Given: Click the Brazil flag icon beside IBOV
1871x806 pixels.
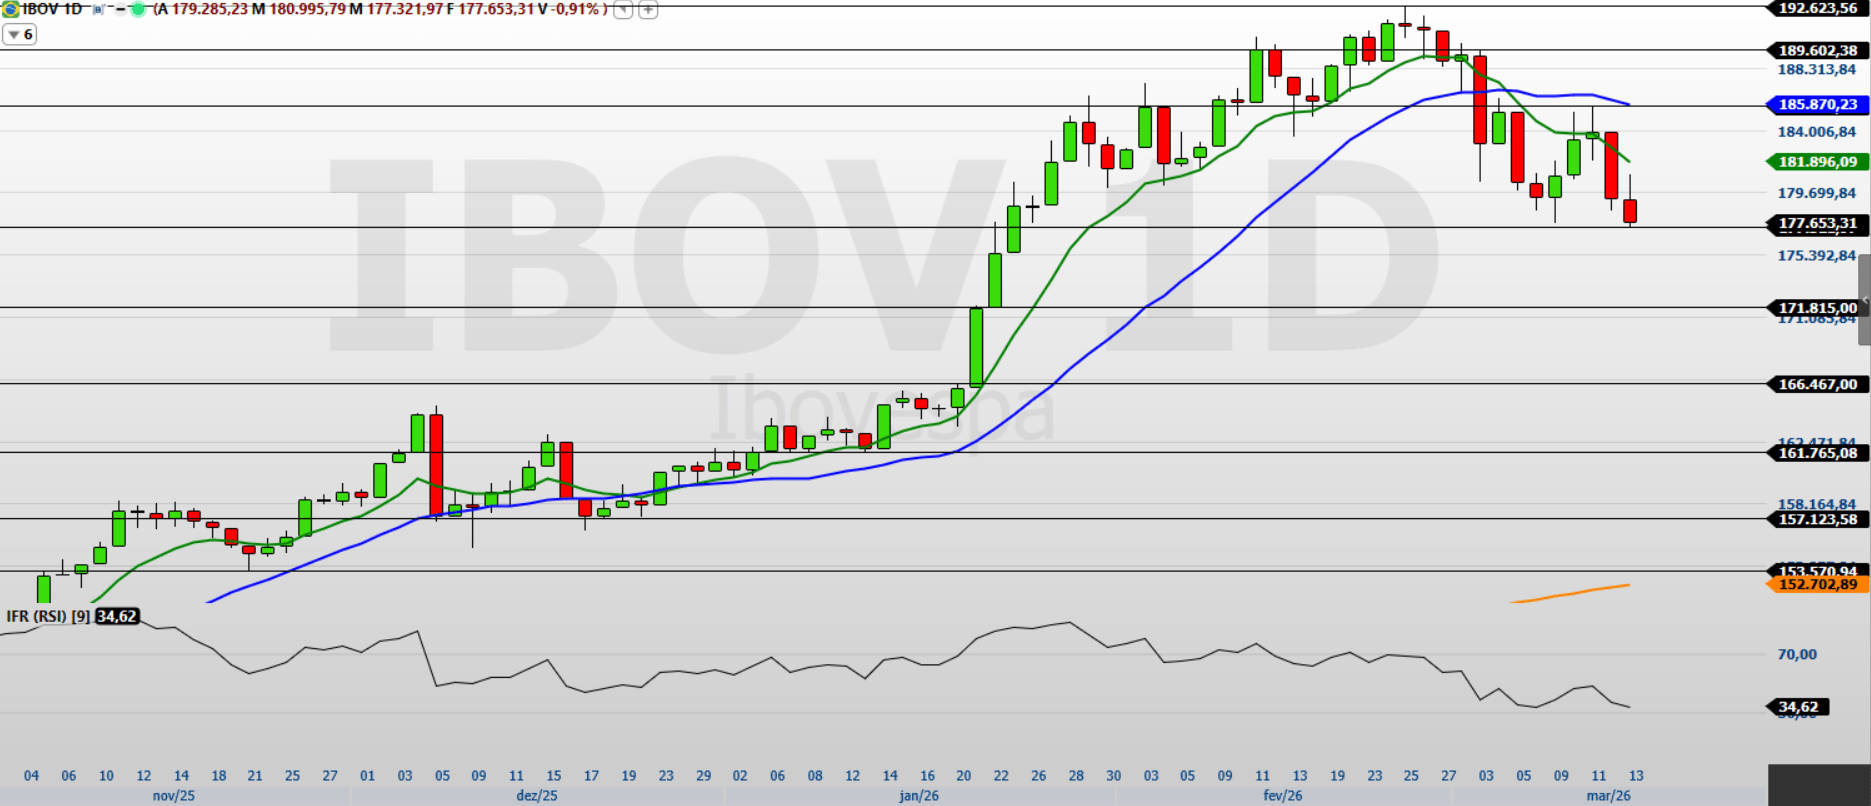Looking at the screenshot, I should 9,9.
